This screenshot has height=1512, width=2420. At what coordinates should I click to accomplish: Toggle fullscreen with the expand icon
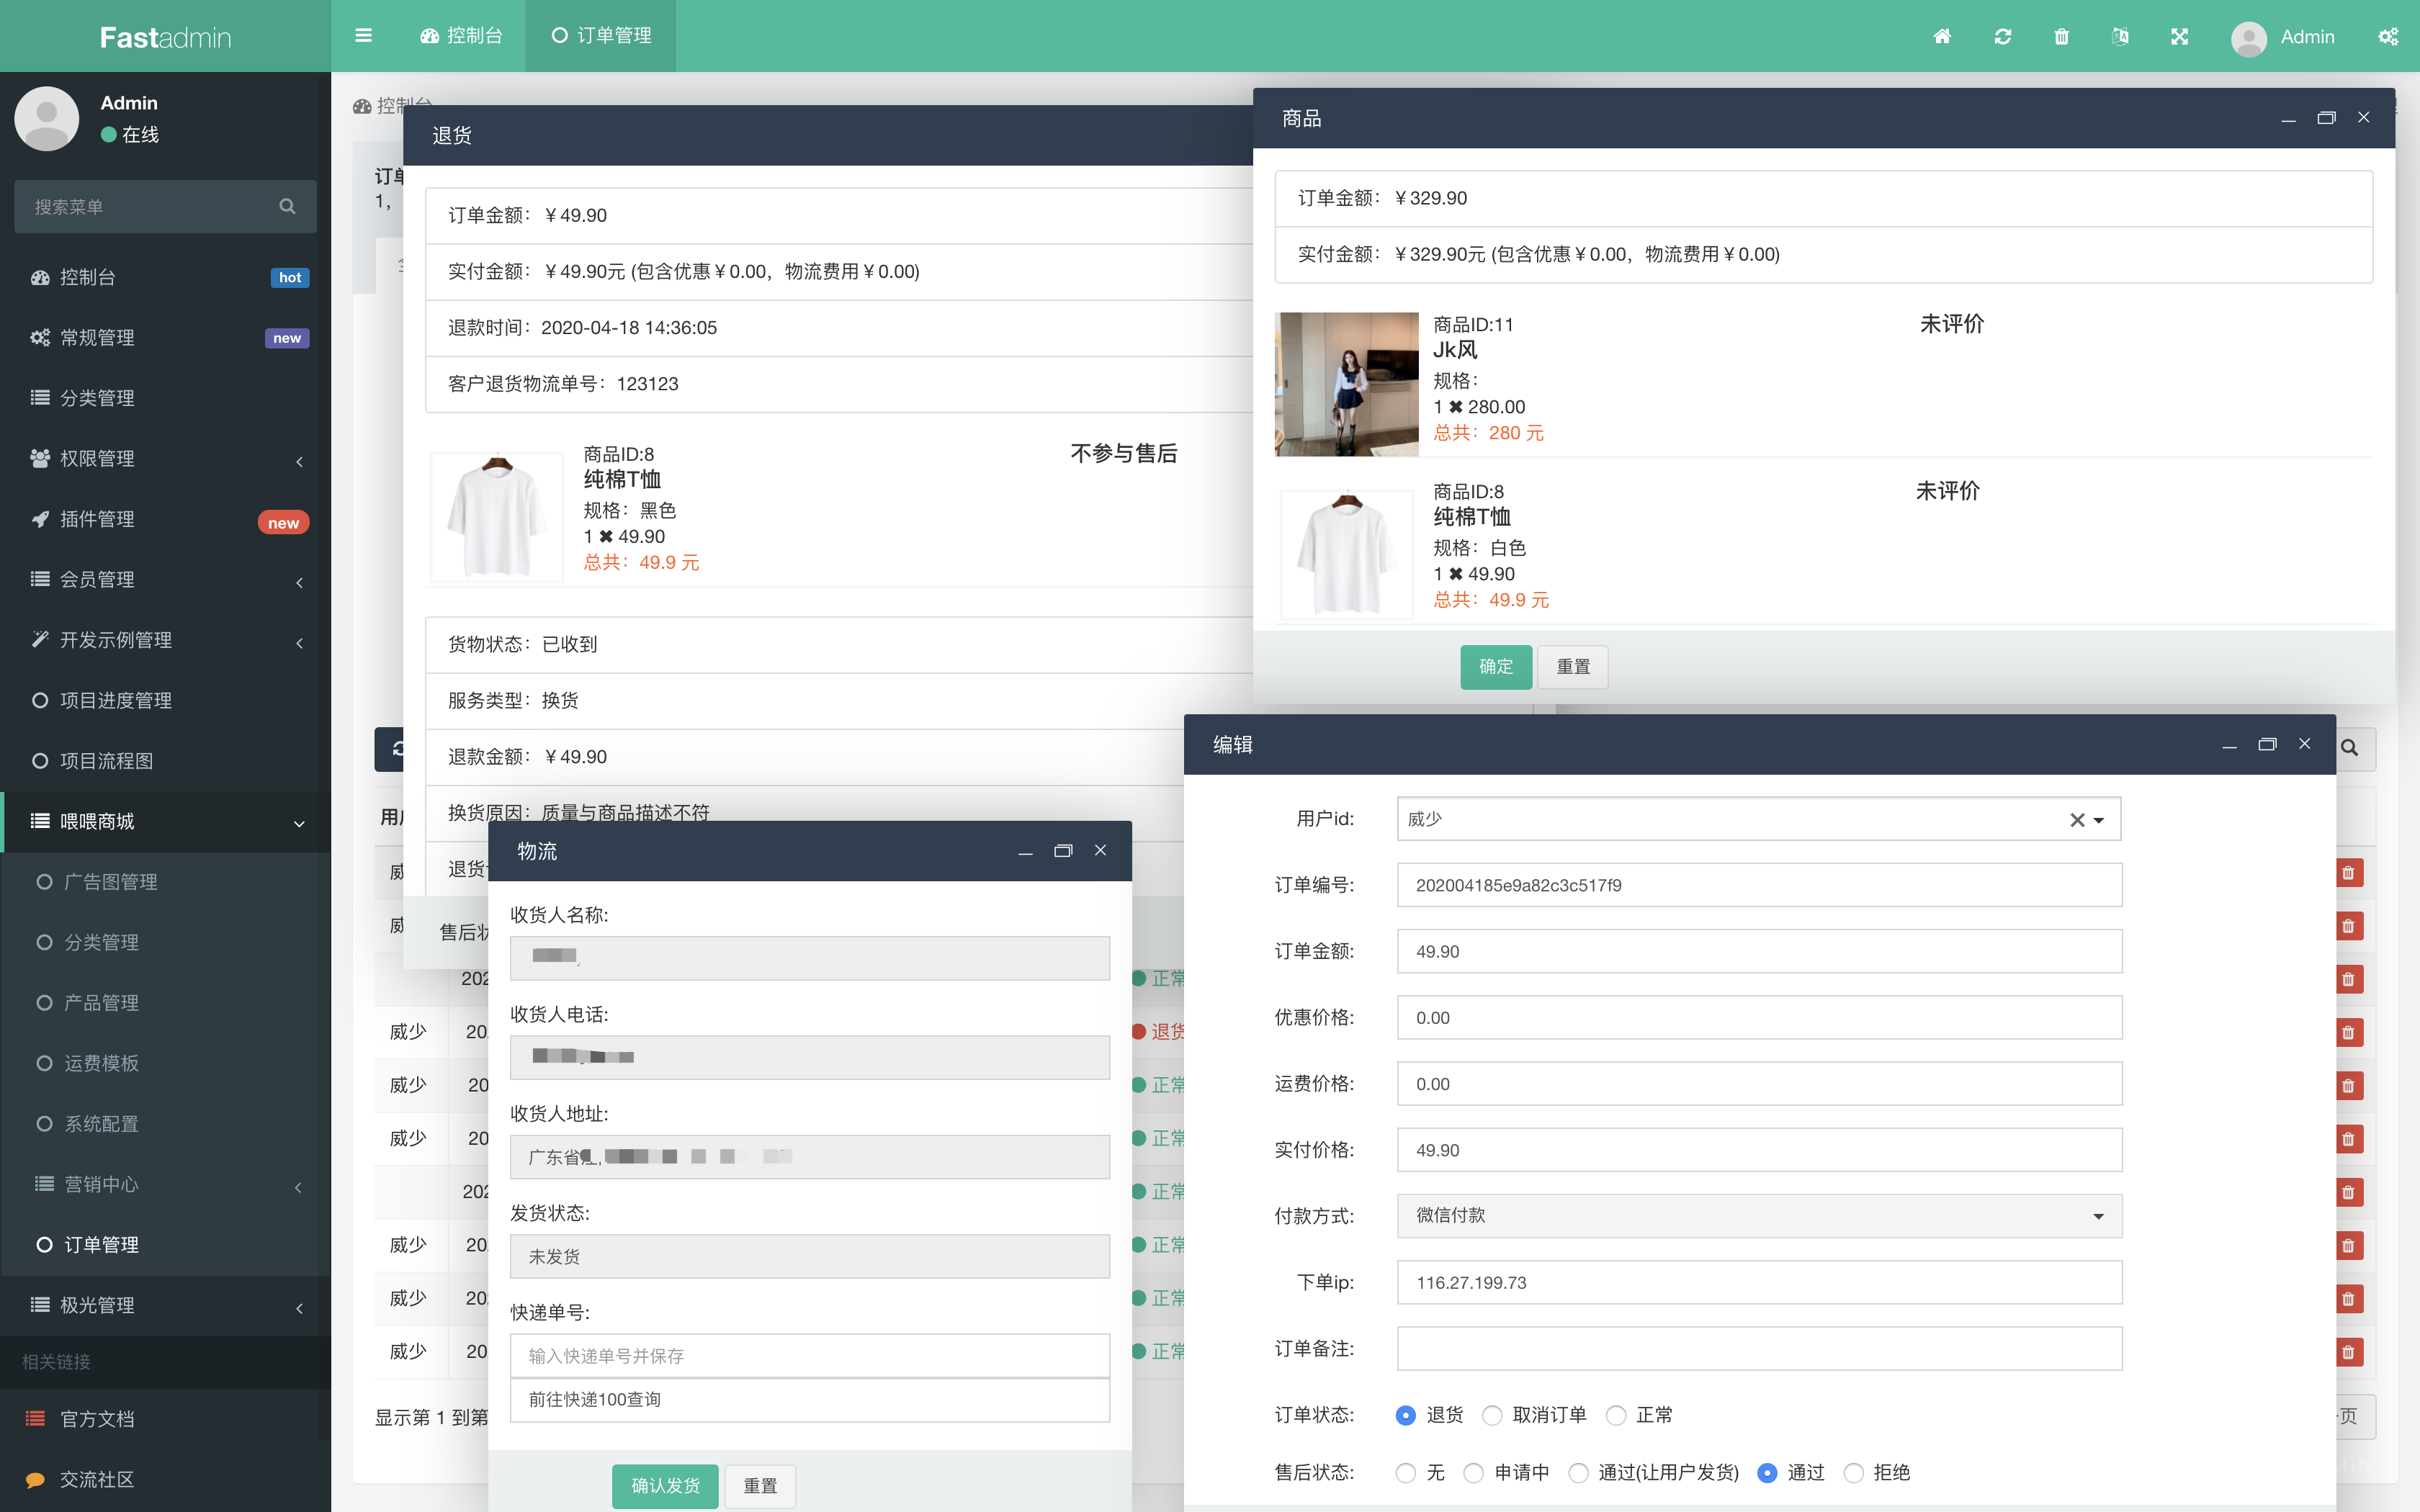(x=2180, y=37)
